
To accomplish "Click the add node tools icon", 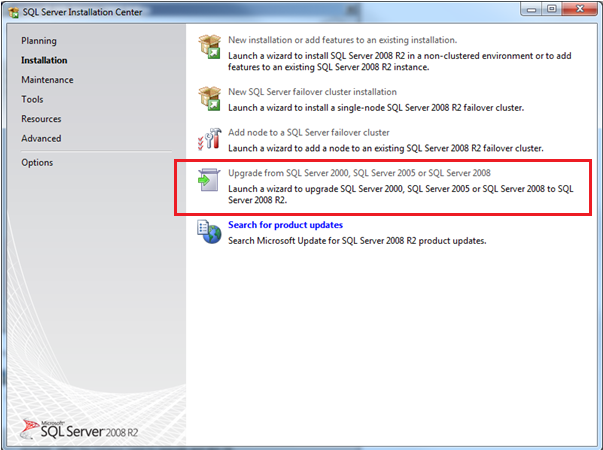I will [210, 139].
